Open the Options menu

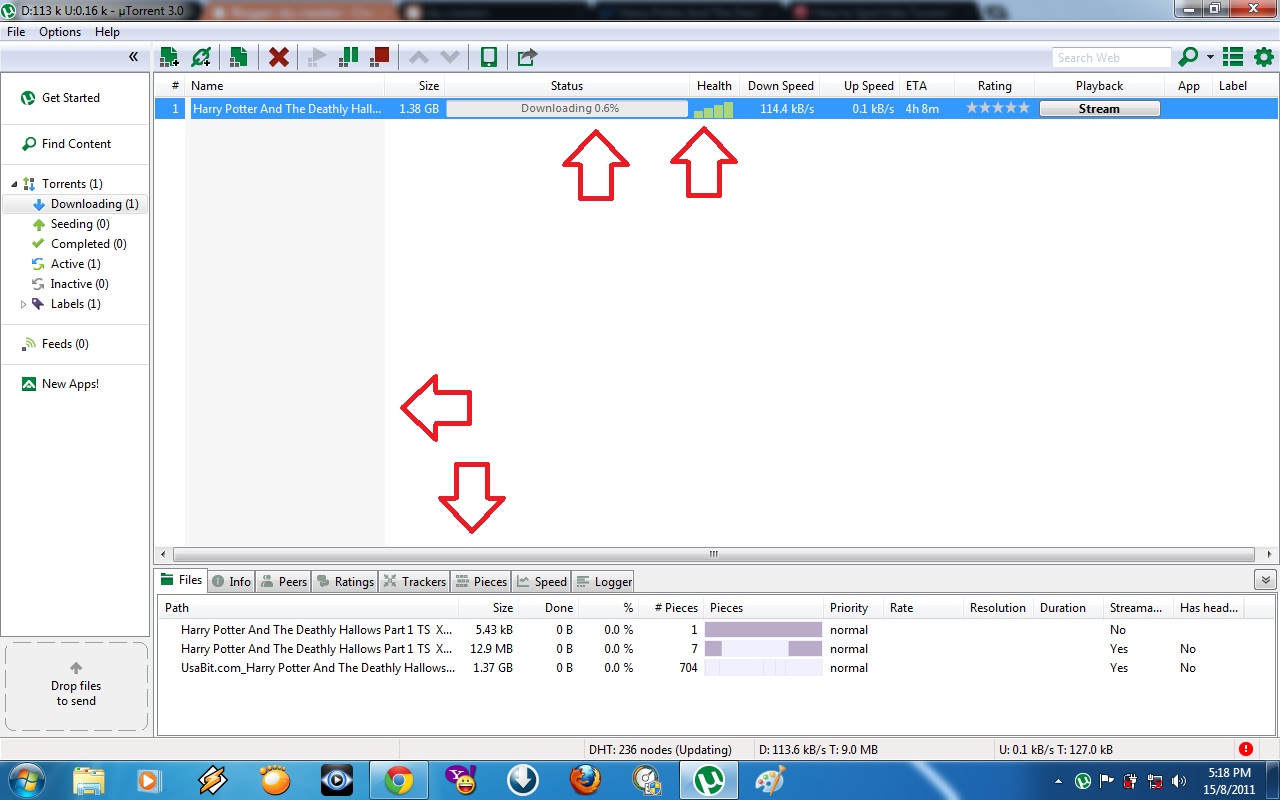click(x=60, y=32)
